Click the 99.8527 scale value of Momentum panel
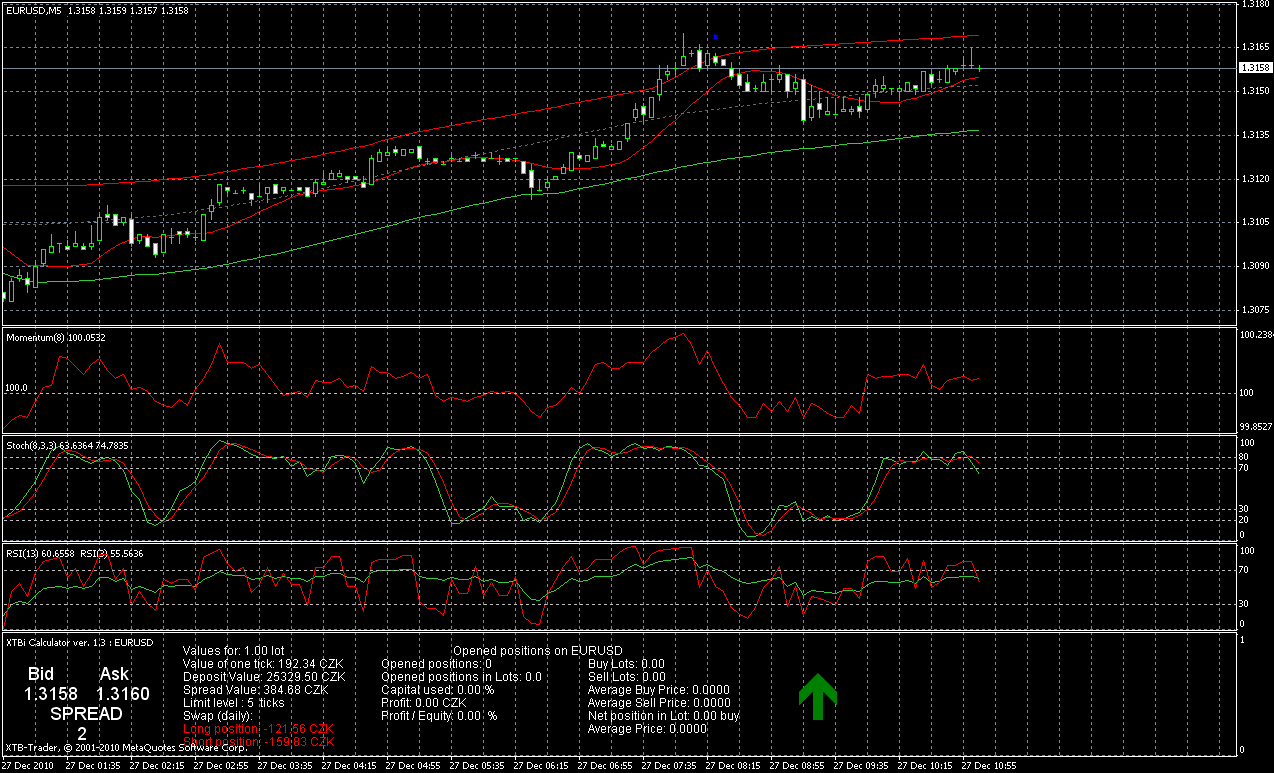This screenshot has height=773, width=1274. tap(1255, 426)
